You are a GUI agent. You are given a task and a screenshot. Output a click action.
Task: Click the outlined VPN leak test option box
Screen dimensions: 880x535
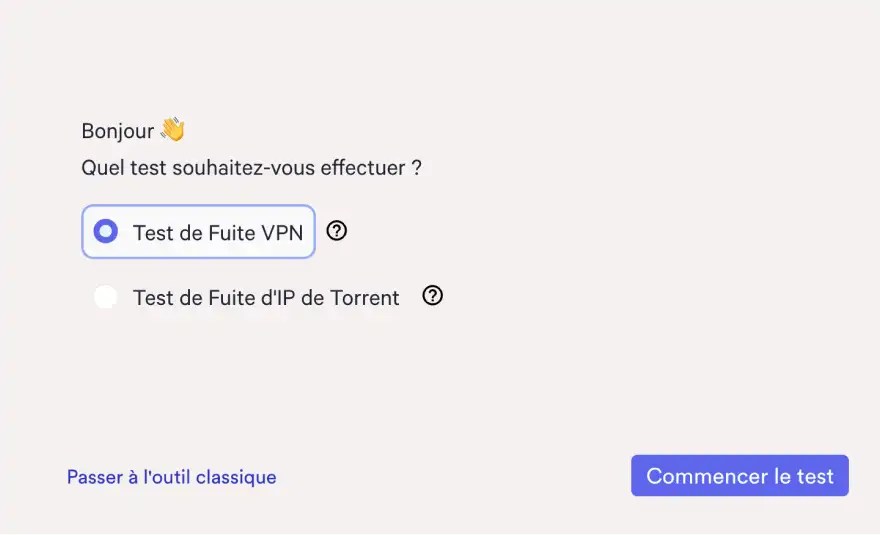coord(198,232)
